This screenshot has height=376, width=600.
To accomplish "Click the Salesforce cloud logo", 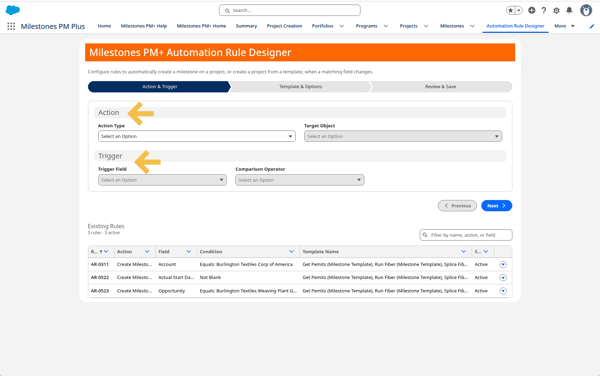I will [13, 10].
